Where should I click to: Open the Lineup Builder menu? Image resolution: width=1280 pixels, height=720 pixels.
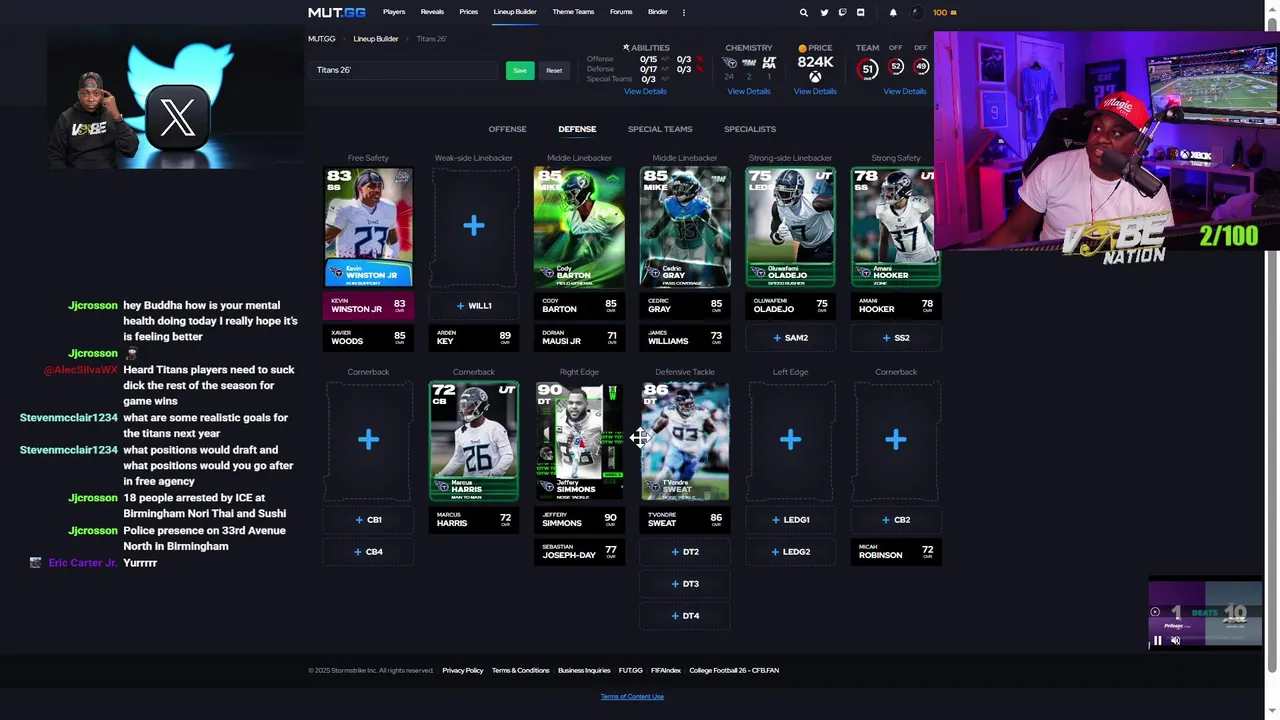[x=515, y=12]
